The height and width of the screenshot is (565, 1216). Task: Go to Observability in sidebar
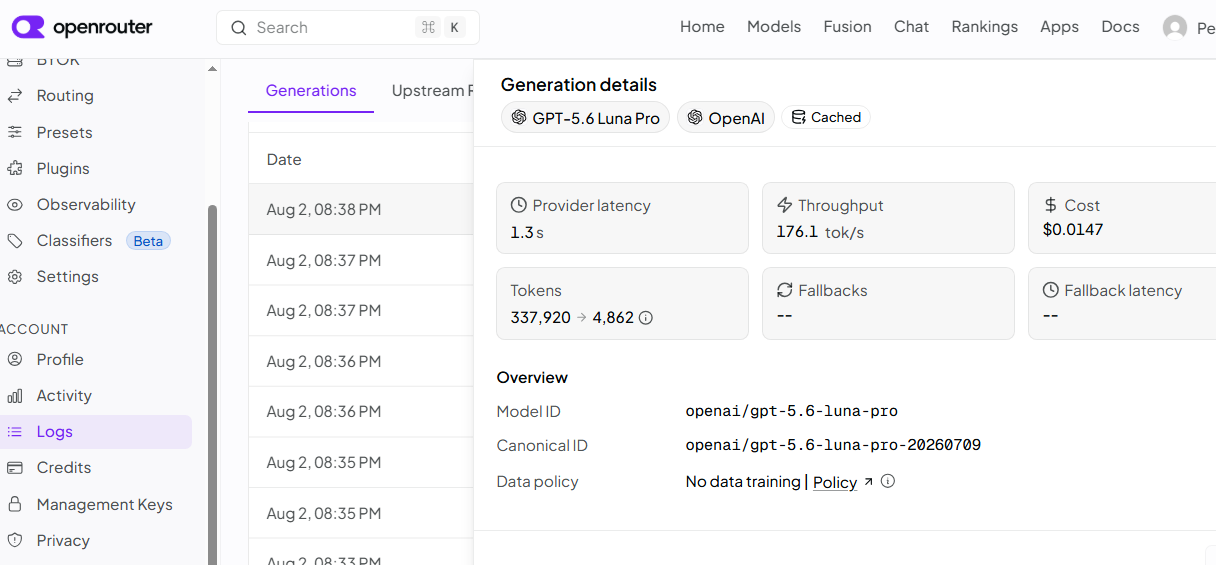pyautogui.click(x=86, y=204)
